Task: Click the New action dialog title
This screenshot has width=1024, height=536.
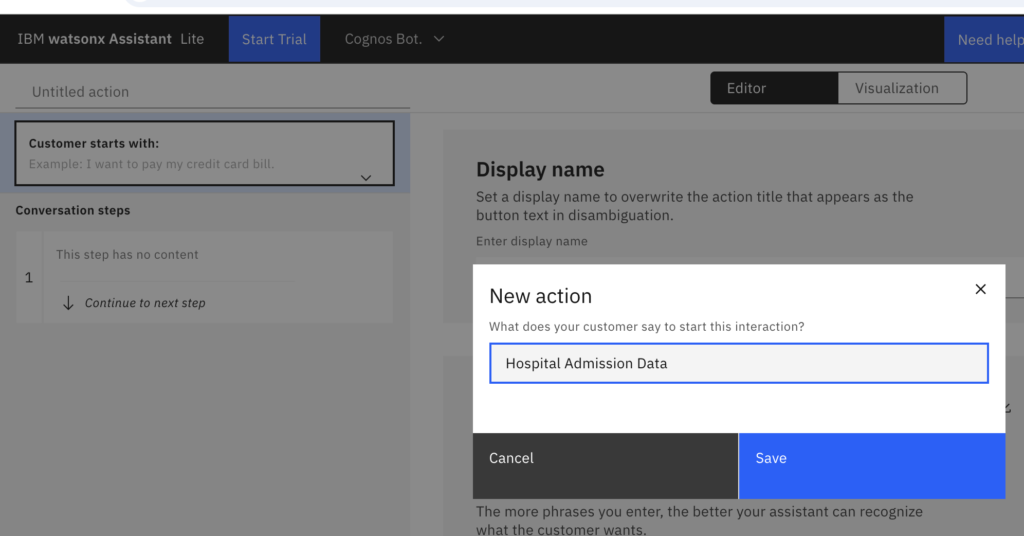Action: (540, 296)
